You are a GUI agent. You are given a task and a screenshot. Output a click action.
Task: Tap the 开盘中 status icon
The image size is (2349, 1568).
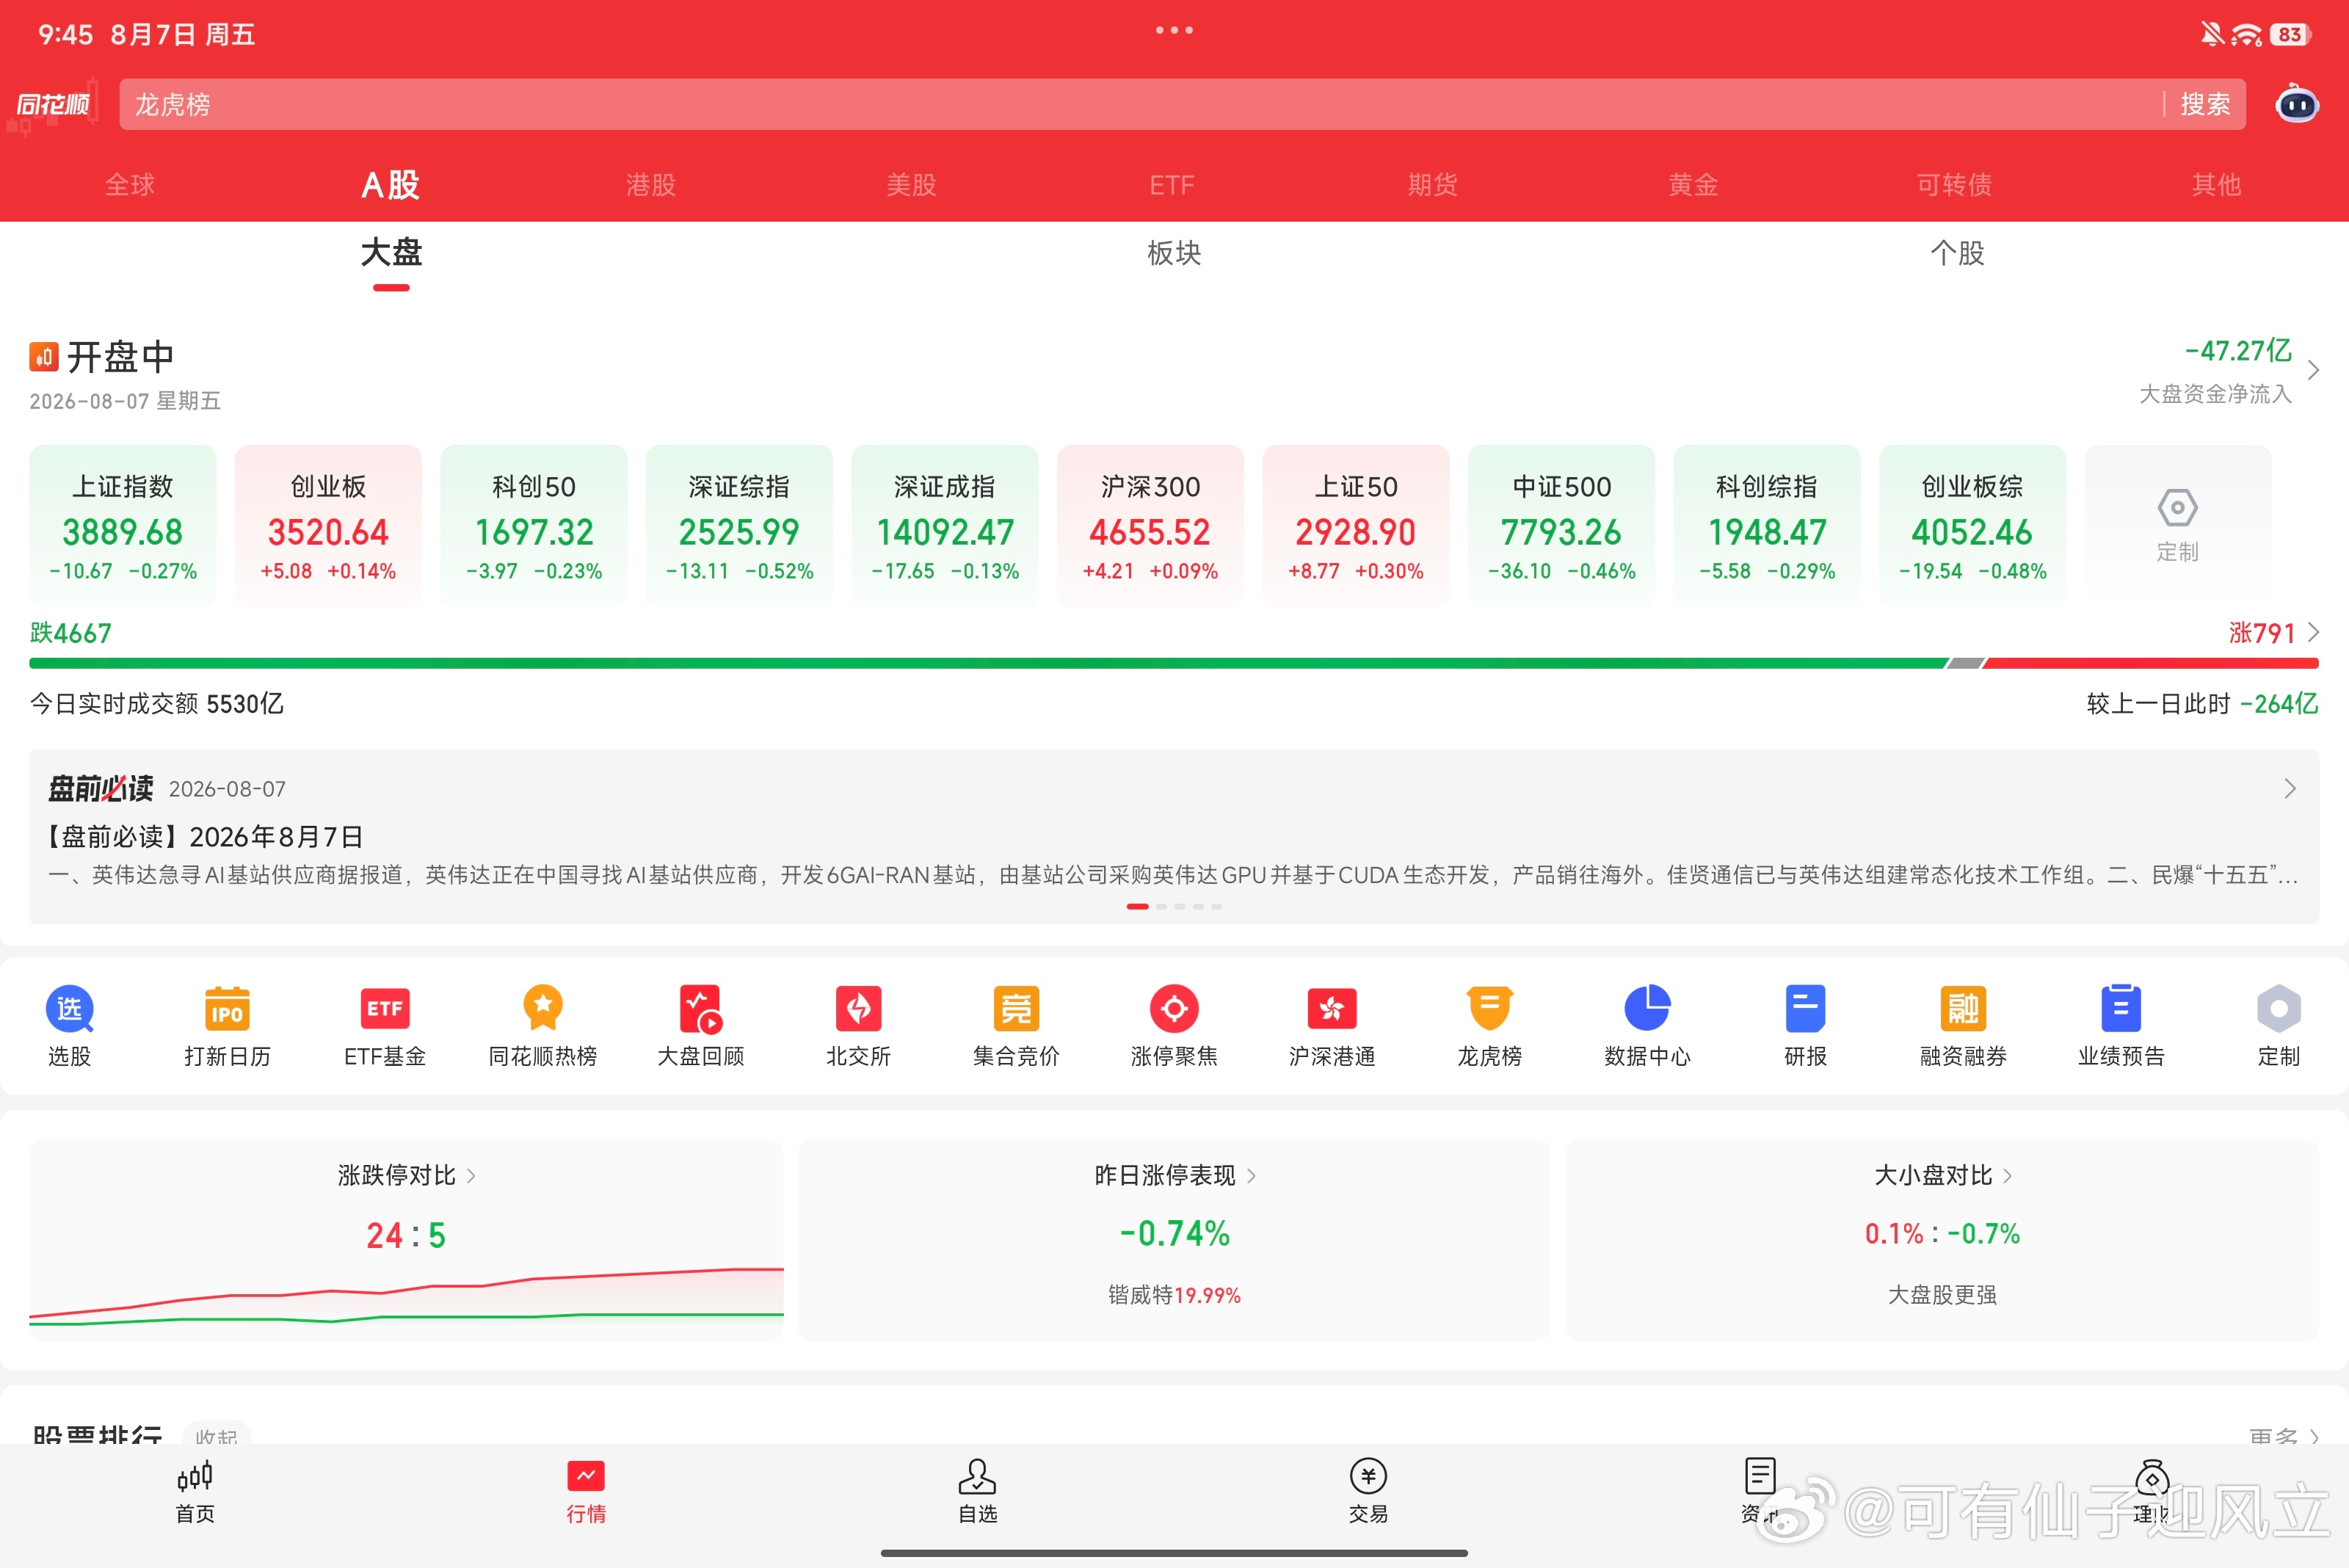click(x=43, y=356)
